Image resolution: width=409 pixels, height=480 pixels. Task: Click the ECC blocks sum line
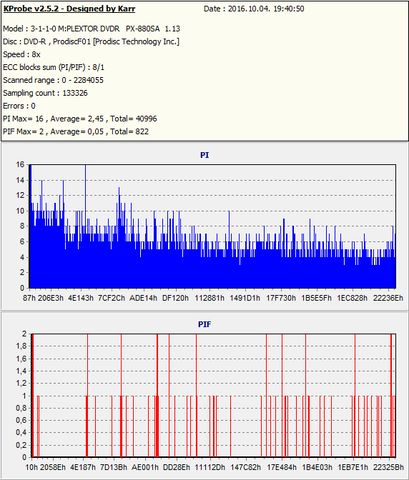point(54,67)
